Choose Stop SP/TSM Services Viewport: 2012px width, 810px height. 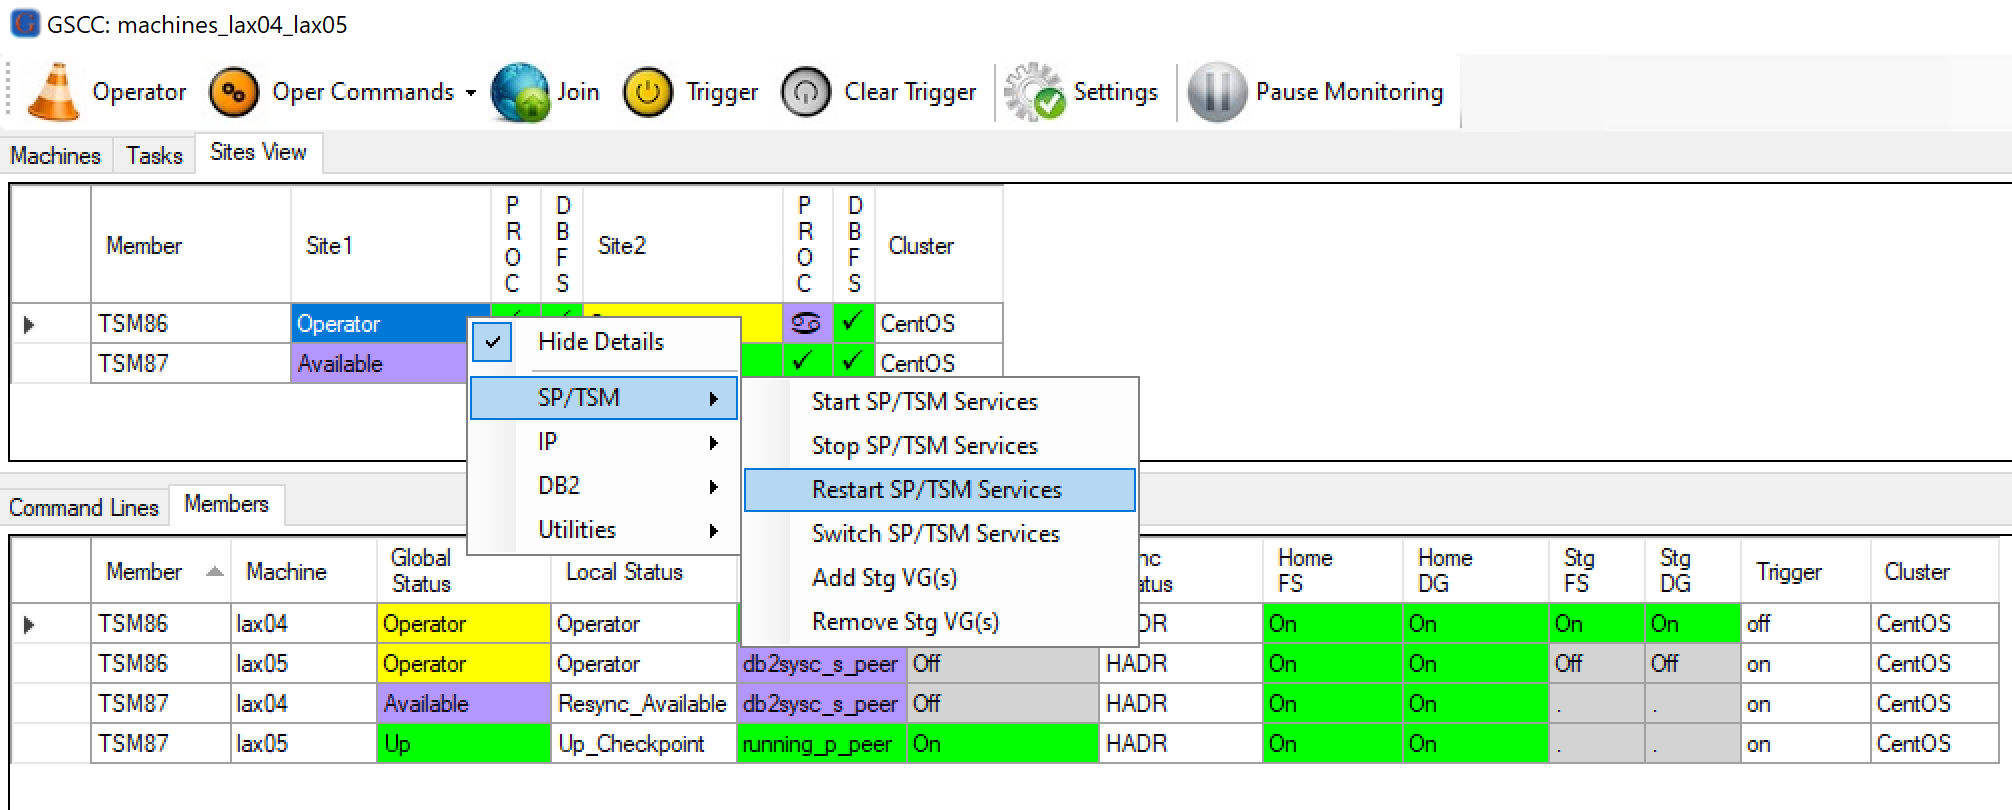(939, 446)
